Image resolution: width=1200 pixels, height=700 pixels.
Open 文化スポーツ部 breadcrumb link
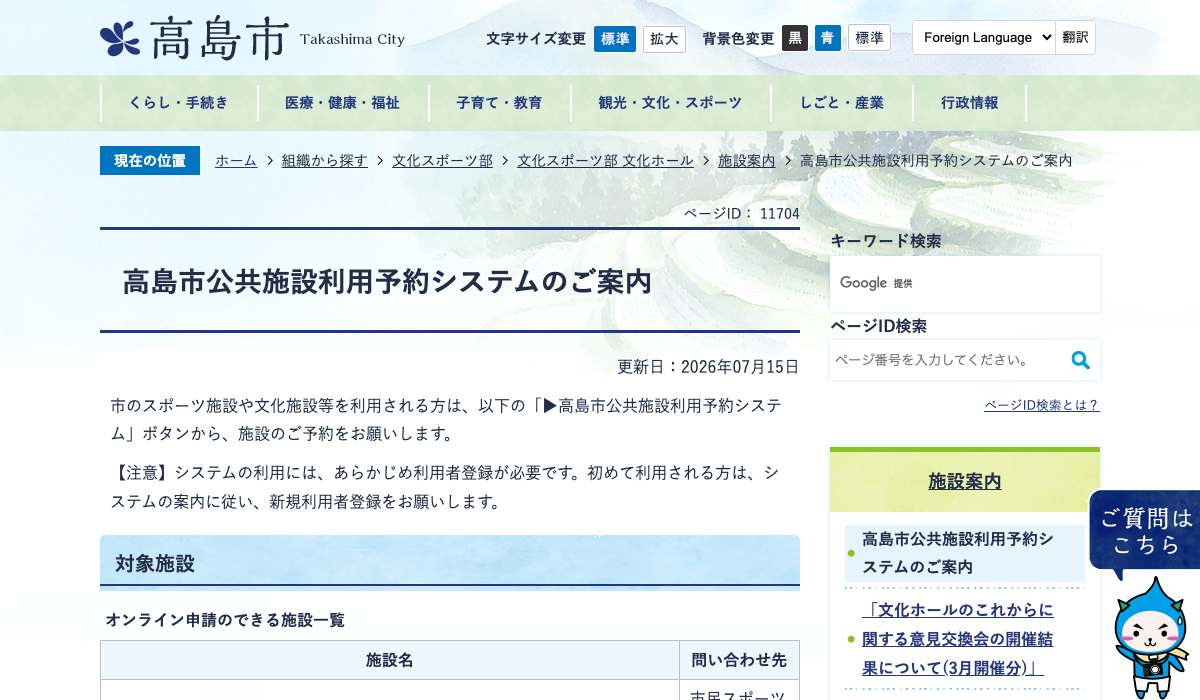coord(443,160)
